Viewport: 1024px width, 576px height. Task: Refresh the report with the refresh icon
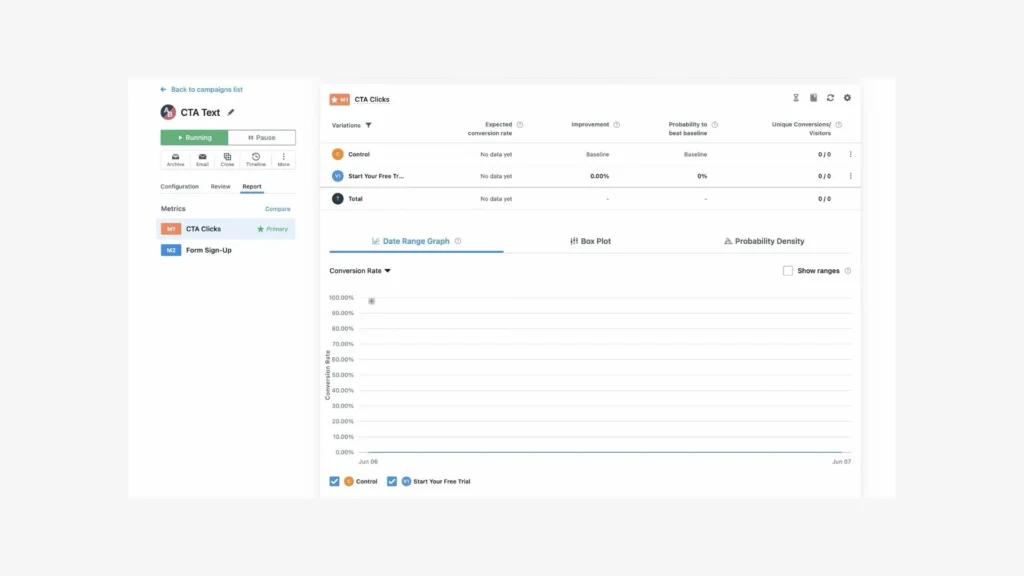(x=830, y=98)
